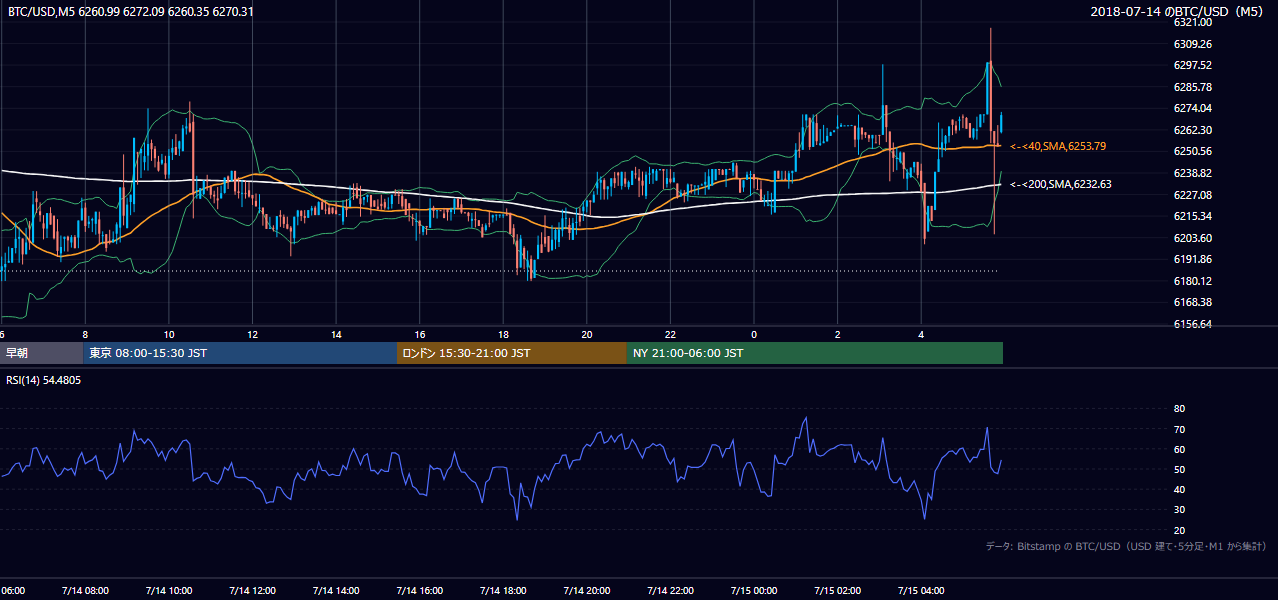Viewport: 1278px width, 600px height.
Task: Click the 6285.78 price axis label
Action: (x=1192, y=87)
